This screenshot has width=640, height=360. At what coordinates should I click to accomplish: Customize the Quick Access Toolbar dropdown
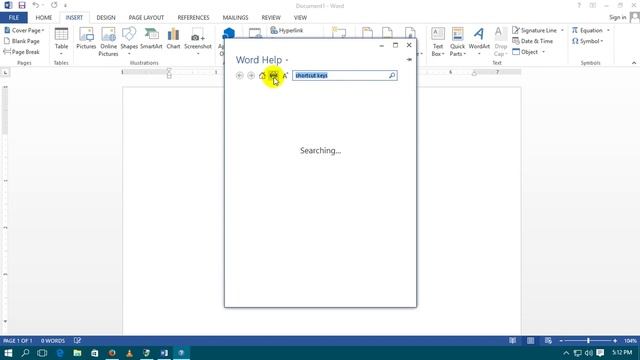(x=65, y=6)
